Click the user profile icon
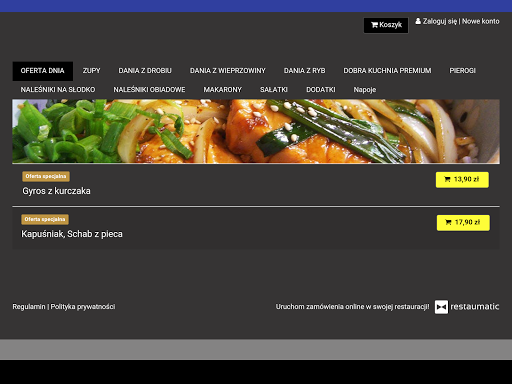Screen dimensions: 512x384 418,21
